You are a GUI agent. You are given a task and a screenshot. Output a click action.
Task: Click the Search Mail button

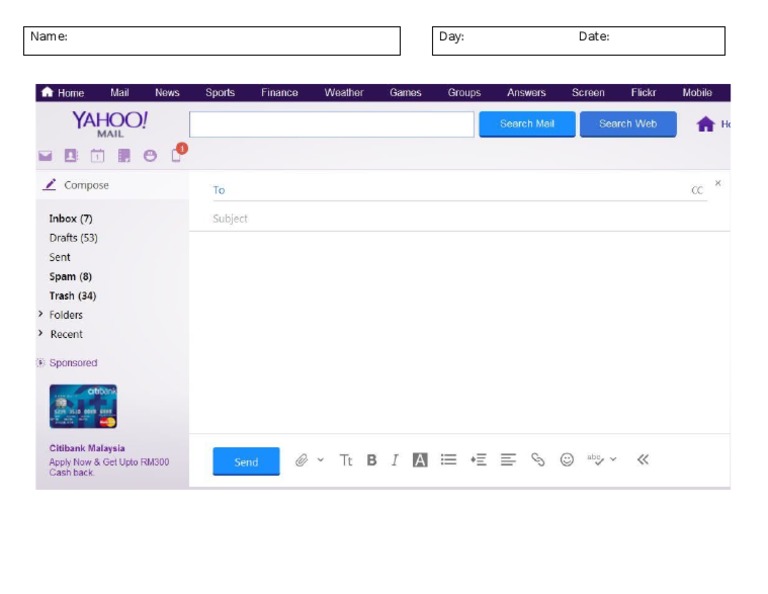pos(527,124)
